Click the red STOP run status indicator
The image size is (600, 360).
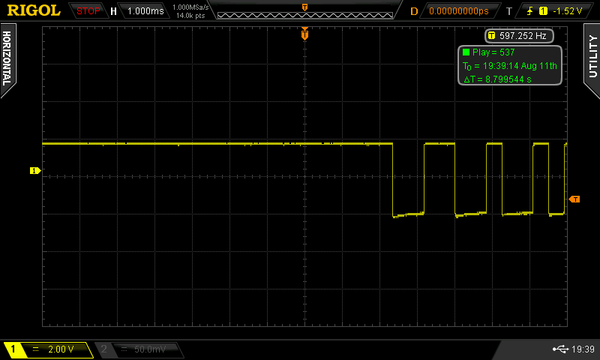coord(88,11)
